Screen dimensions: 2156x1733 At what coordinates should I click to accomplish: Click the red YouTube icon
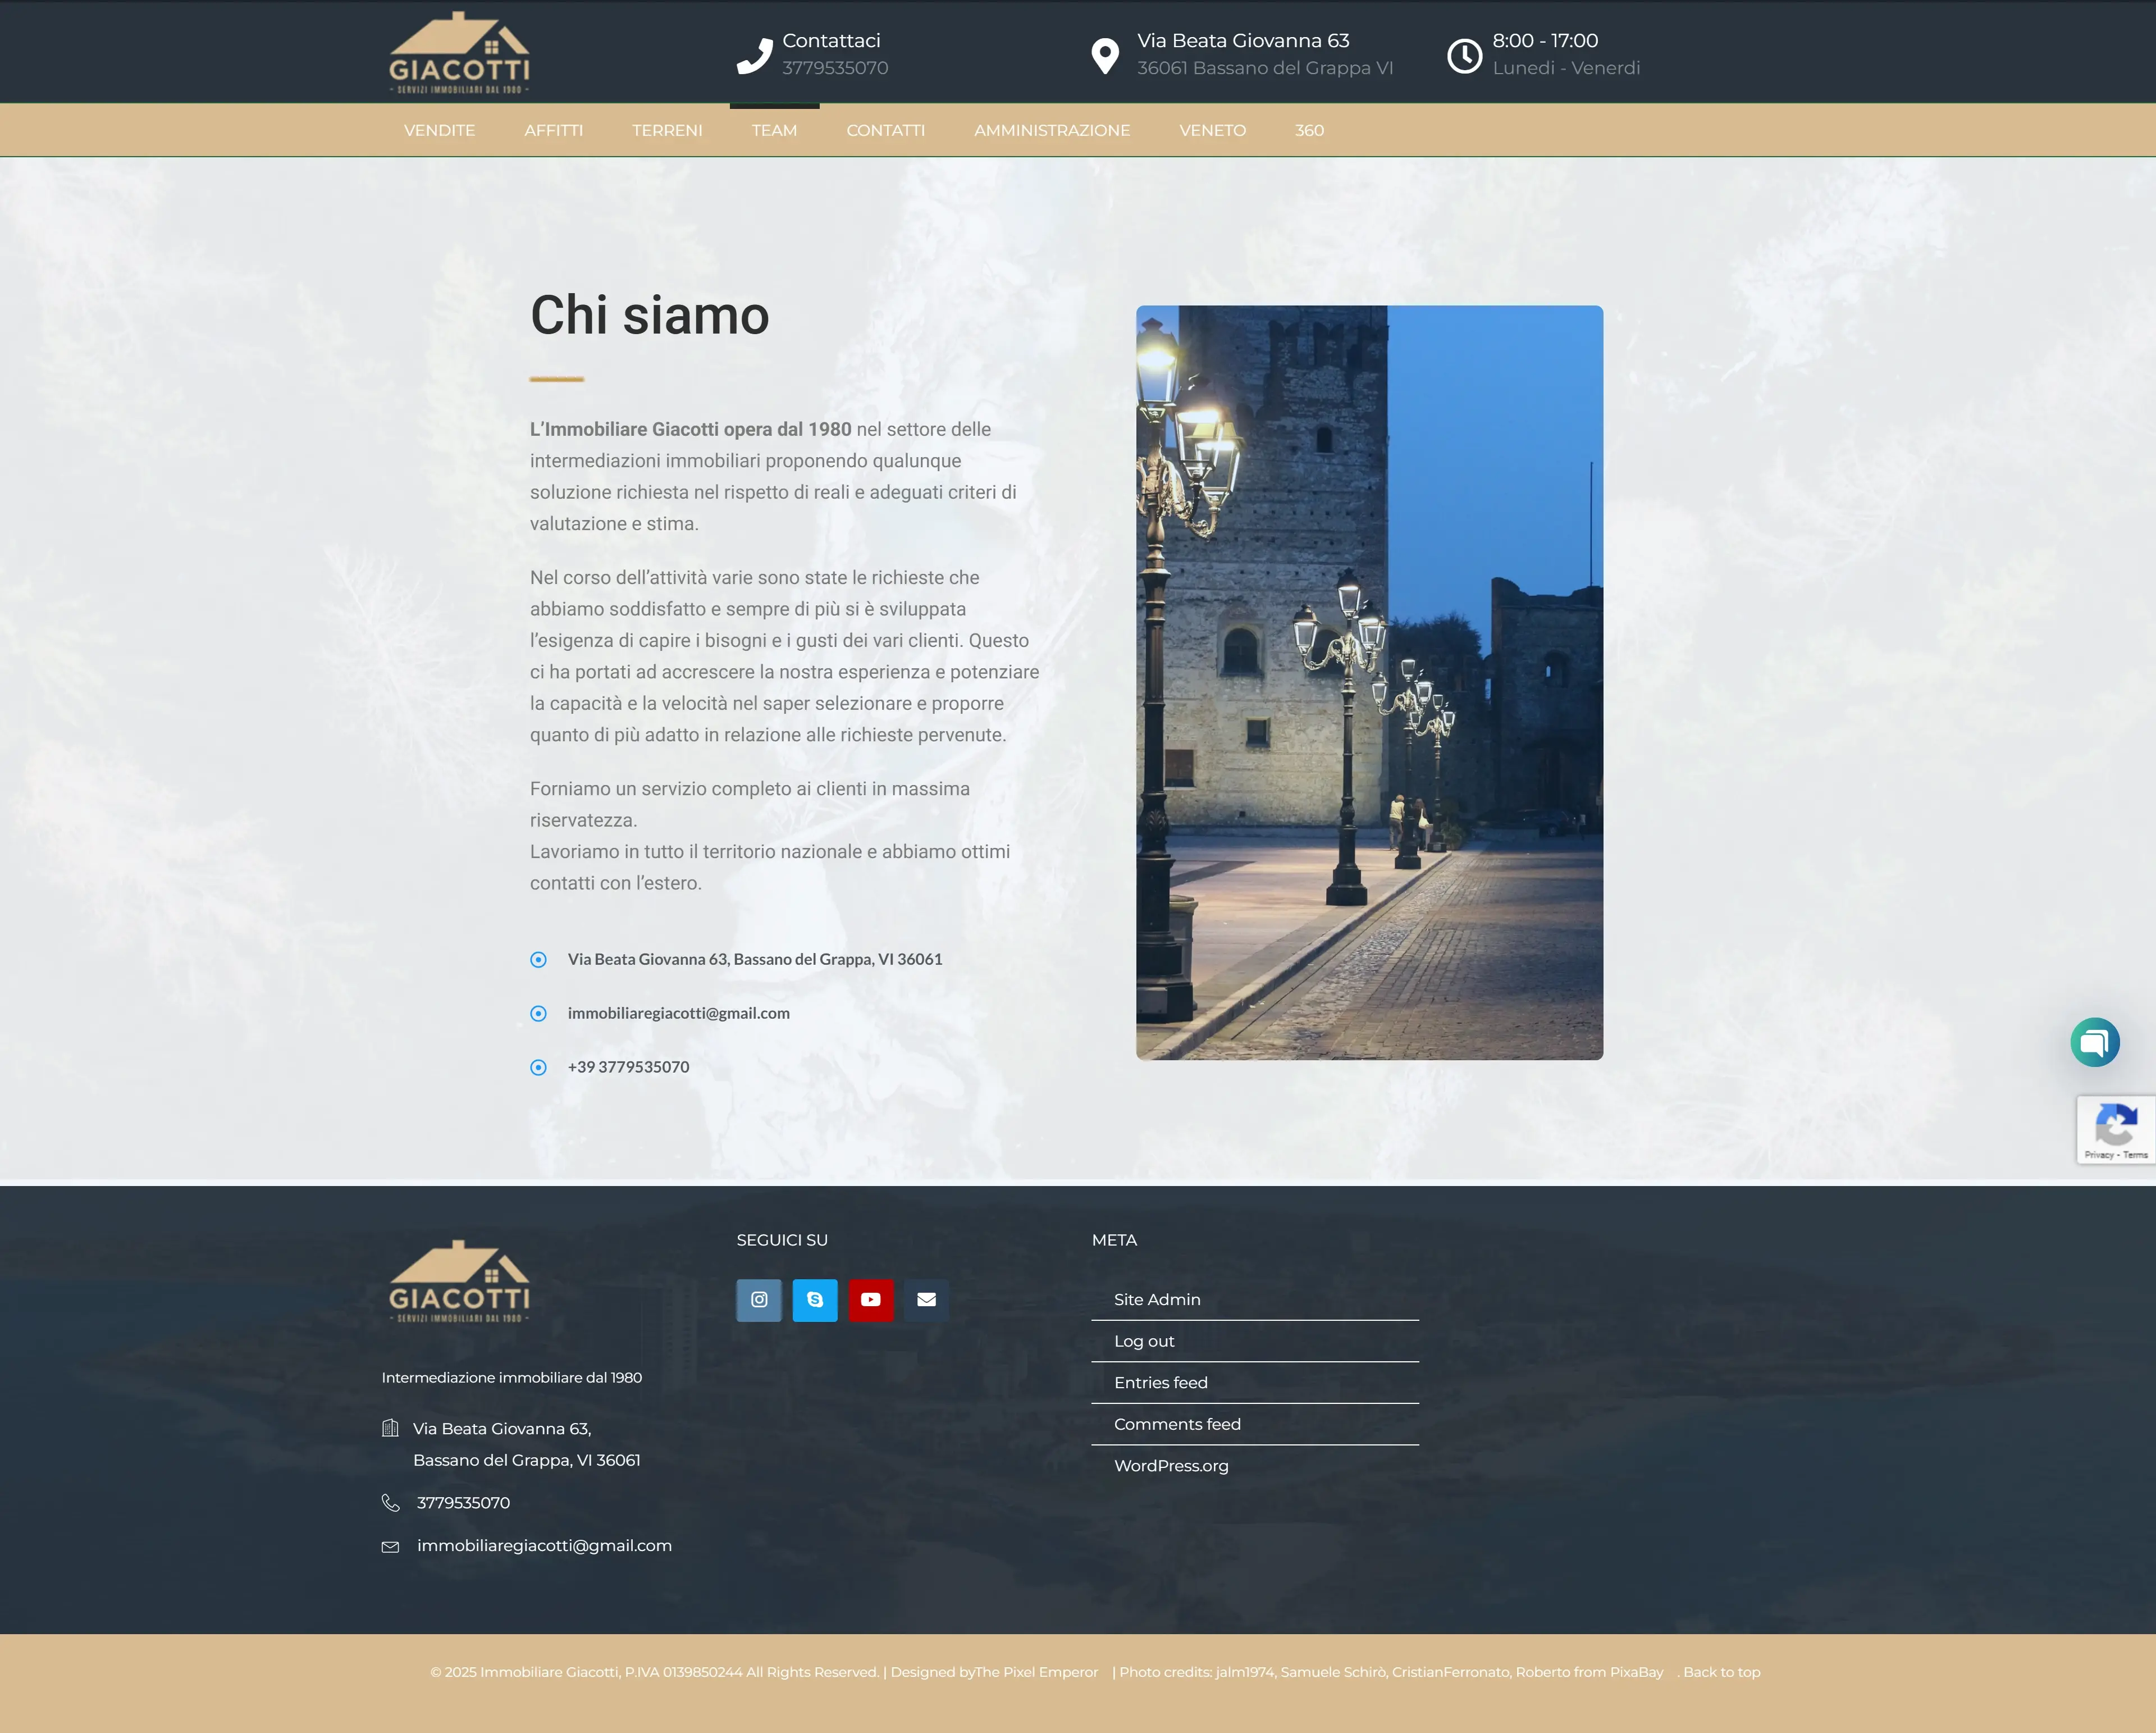[x=871, y=1300]
